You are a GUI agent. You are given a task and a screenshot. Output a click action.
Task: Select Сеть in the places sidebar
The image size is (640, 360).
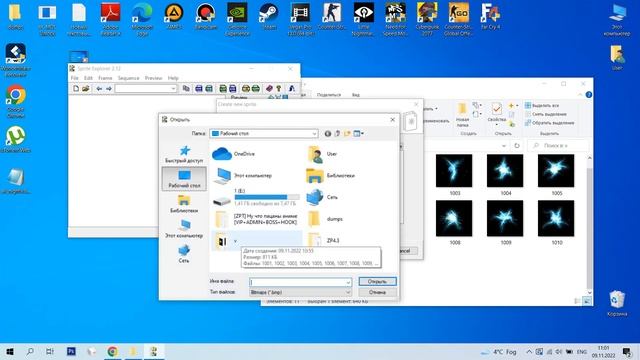coord(184,254)
